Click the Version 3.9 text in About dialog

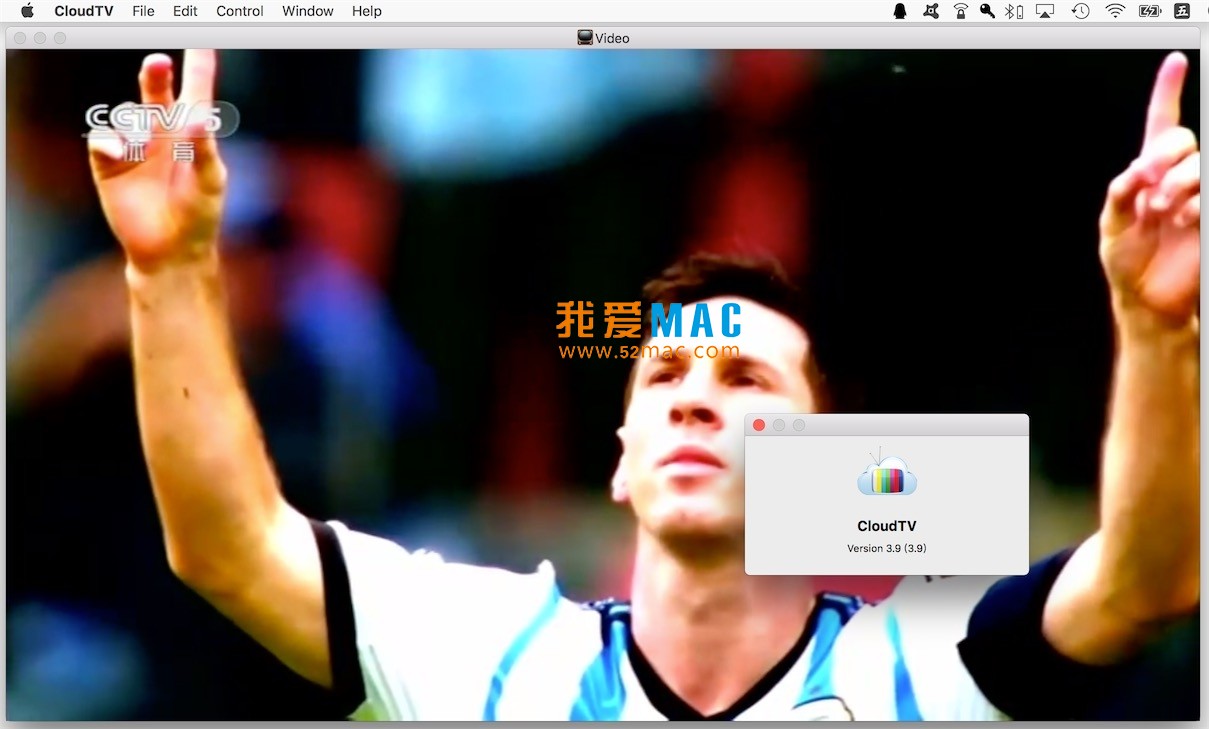886,548
